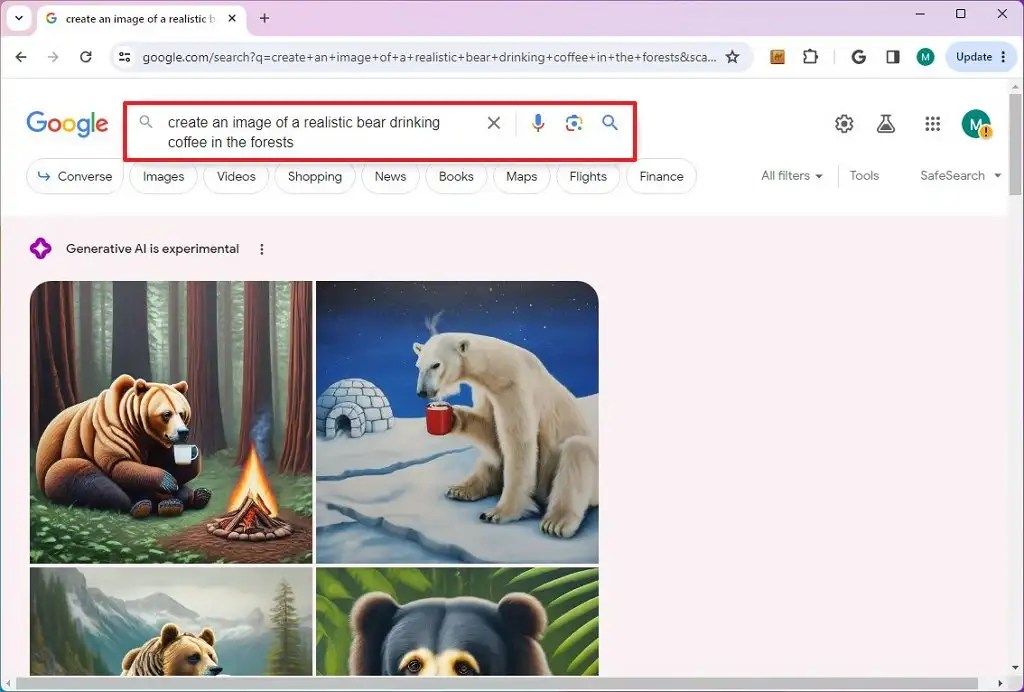Viewport: 1024px width, 692px height.
Task: Click the Generative AI sparkle icon
Action: [40, 248]
